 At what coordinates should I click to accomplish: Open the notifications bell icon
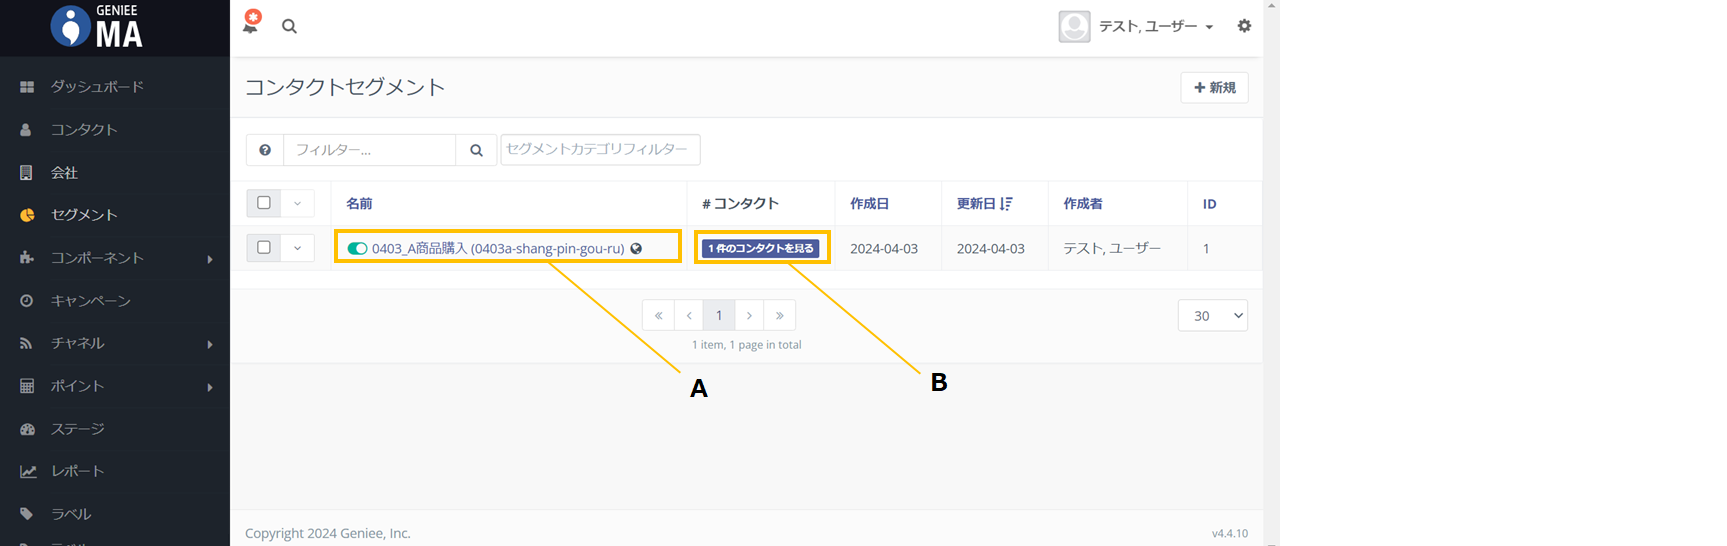[x=251, y=23]
